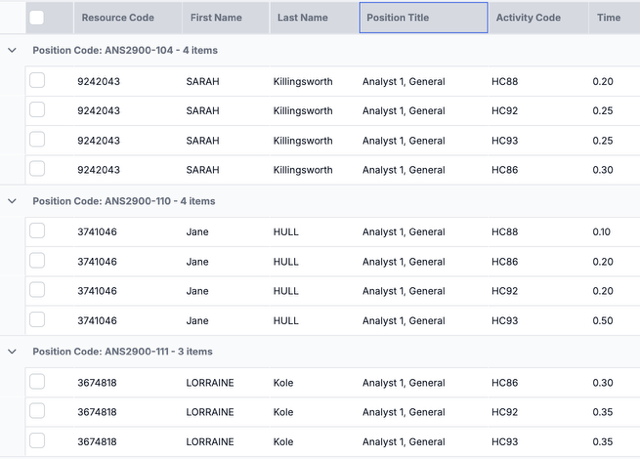Click the First Name column header
This screenshot has height=459, width=640.
[x=215, y=18]
